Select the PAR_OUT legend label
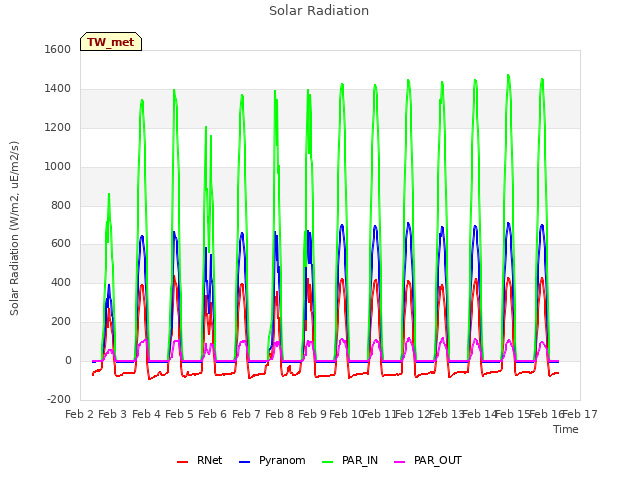Image resolution: width=640 pixels, height=480 pixels. click(438, 460)
